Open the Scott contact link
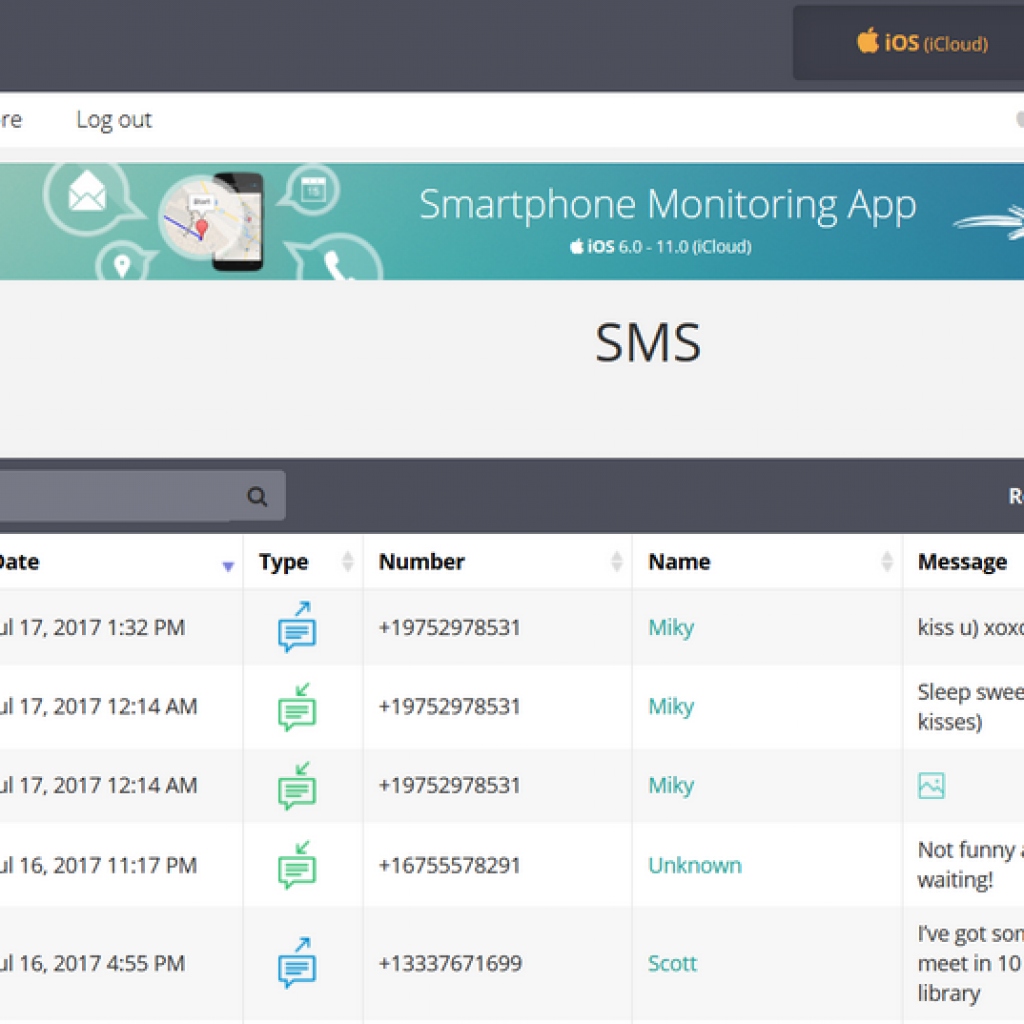The image size is (1024, 1024). 673,963
